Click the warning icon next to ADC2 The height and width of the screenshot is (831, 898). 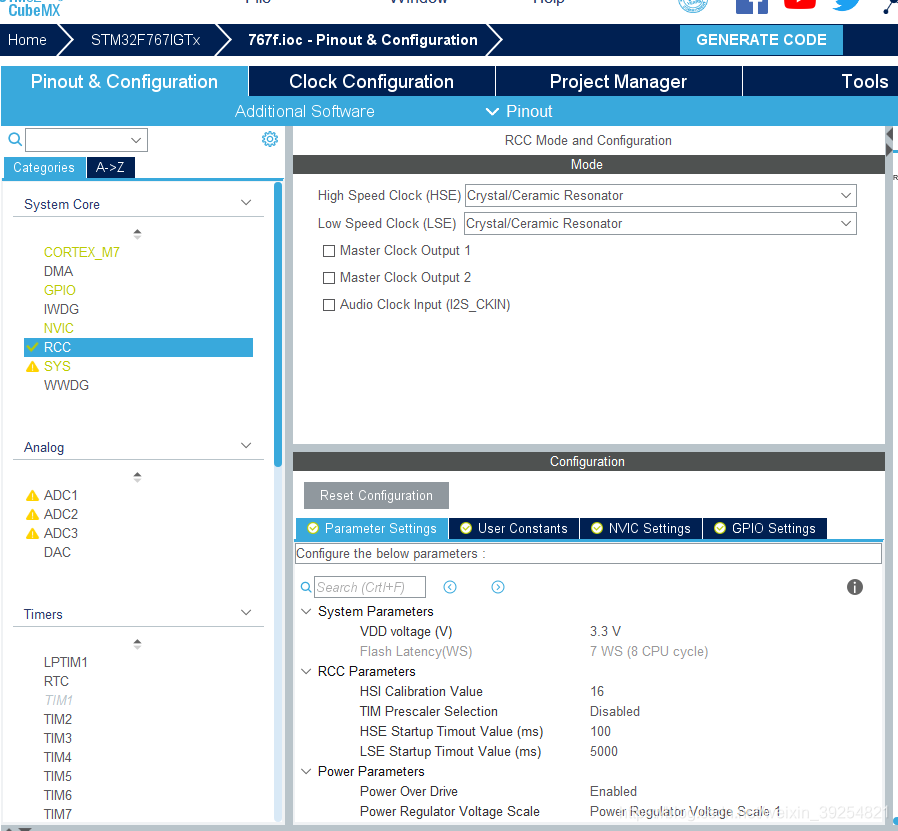point(33,514)
